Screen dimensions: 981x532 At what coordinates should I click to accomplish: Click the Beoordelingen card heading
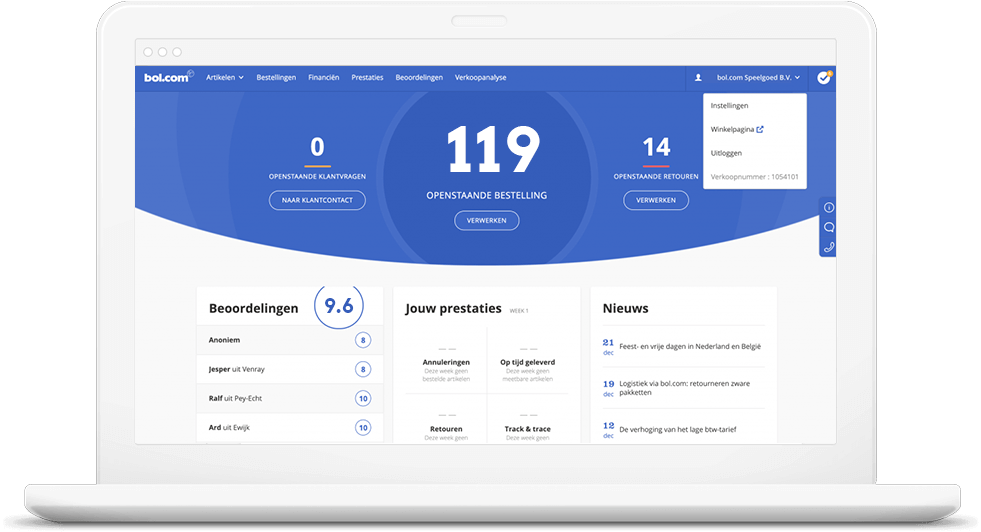pyautogui.click(x=253, y=308)
